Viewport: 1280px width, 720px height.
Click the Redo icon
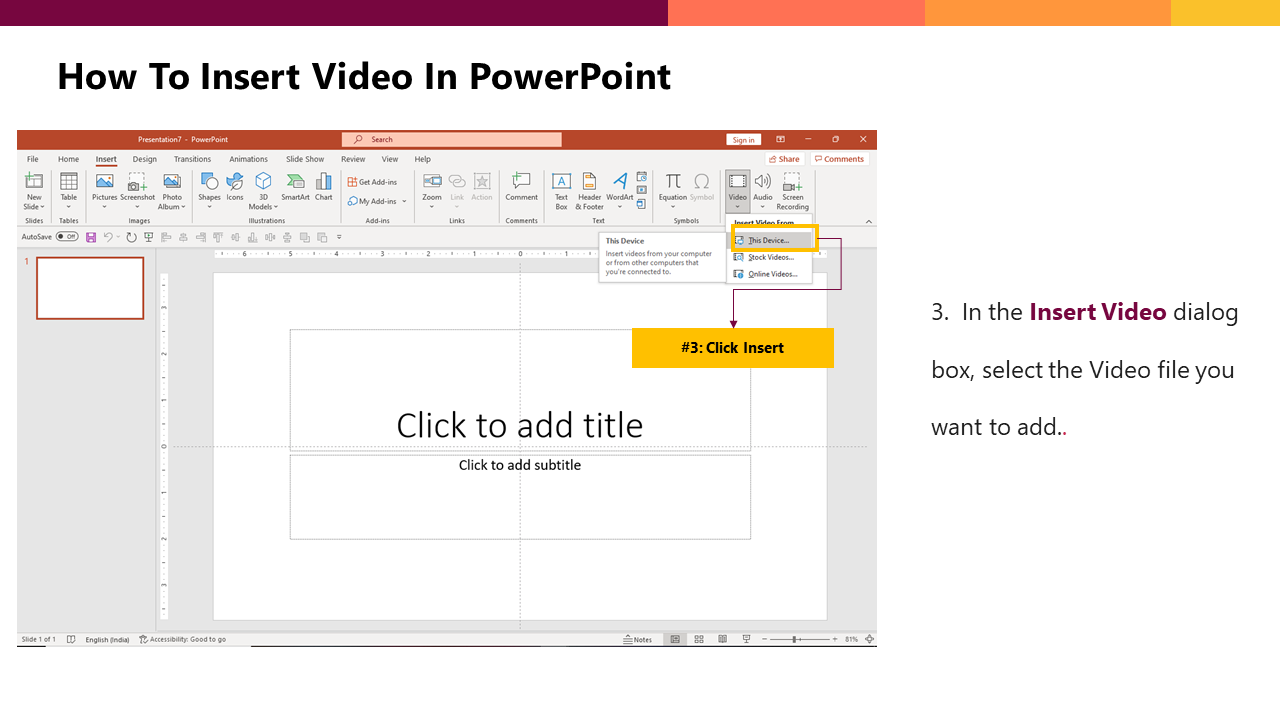point(131,237)
